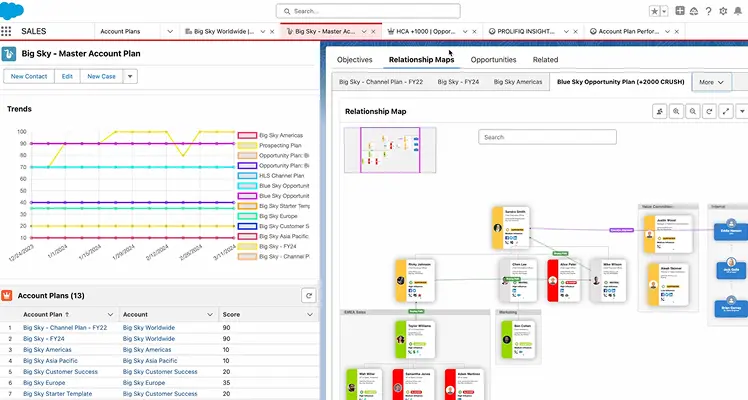748x400 pixels.
Task: Open Big Sky Worldwide tab options chevron
Action: pos(262,31)
